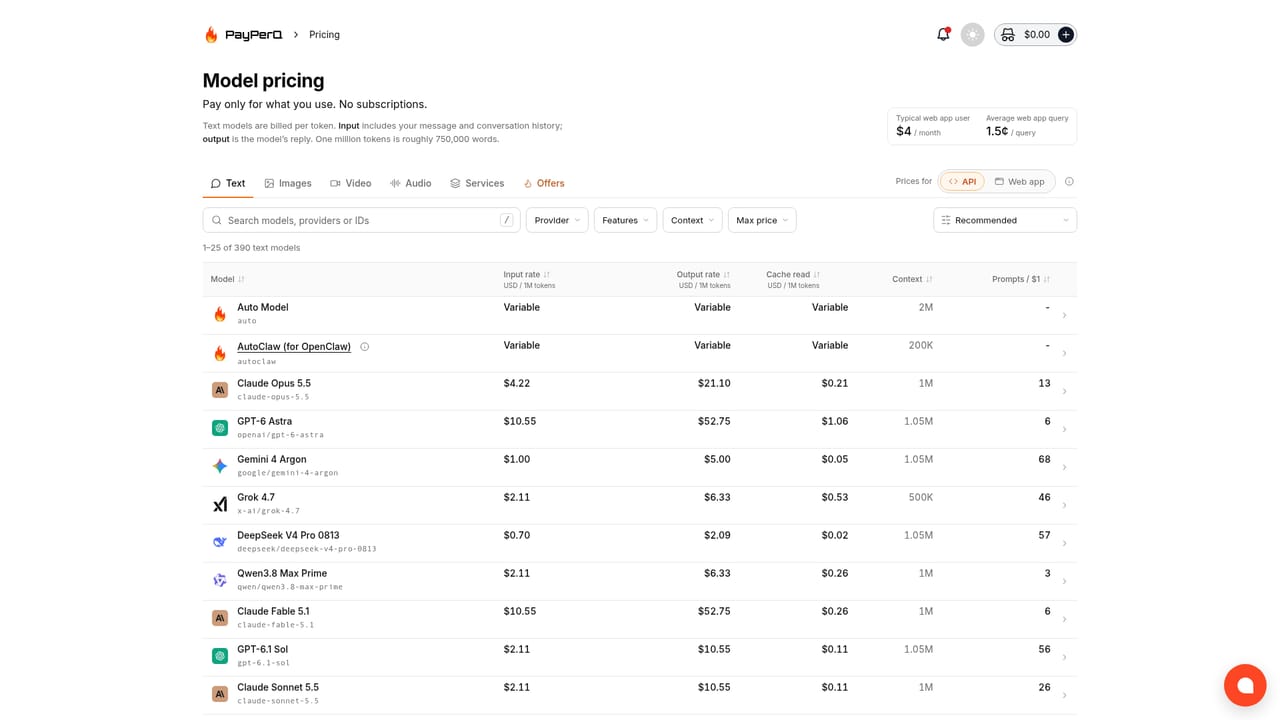Screen dimensions: 1280x720
Task: Open the chat support bubble
Action: 1245,685
